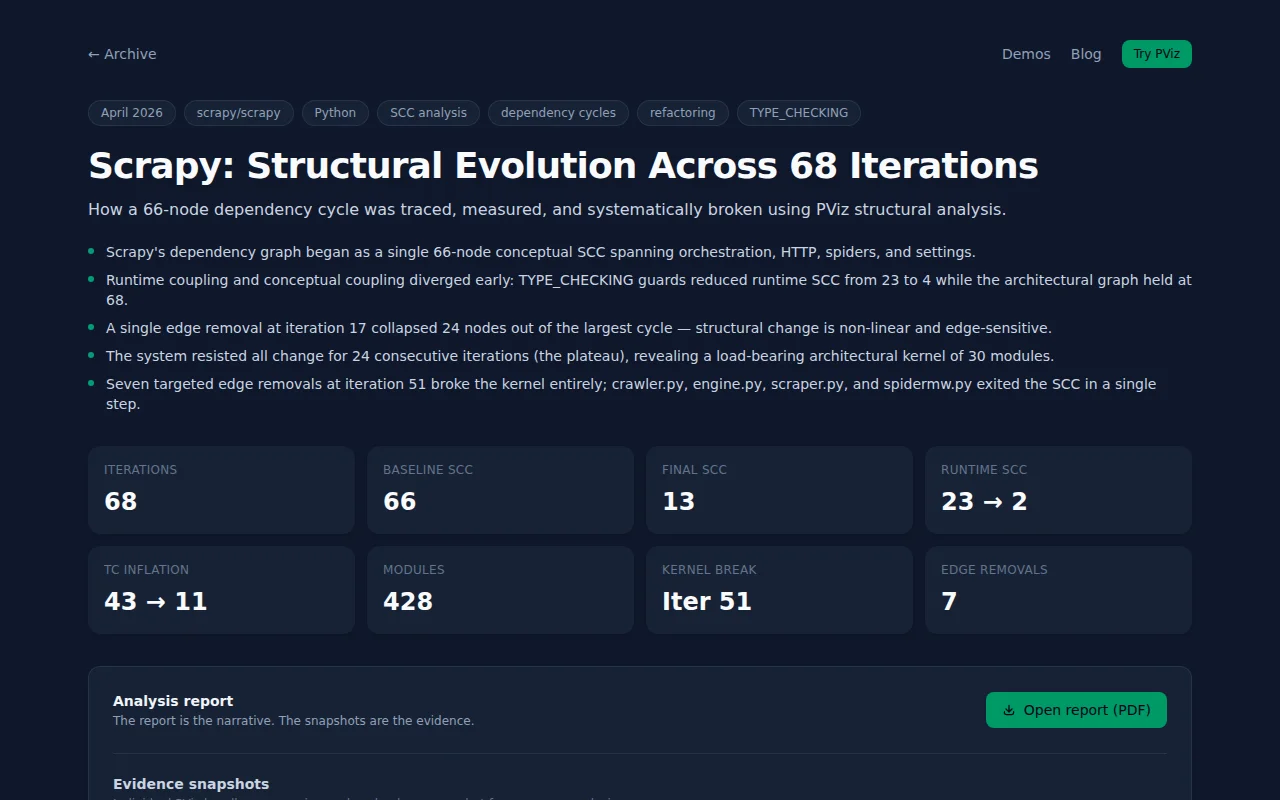Select the SCC analysis tag
1280x800 pixels.
point(428,113)
